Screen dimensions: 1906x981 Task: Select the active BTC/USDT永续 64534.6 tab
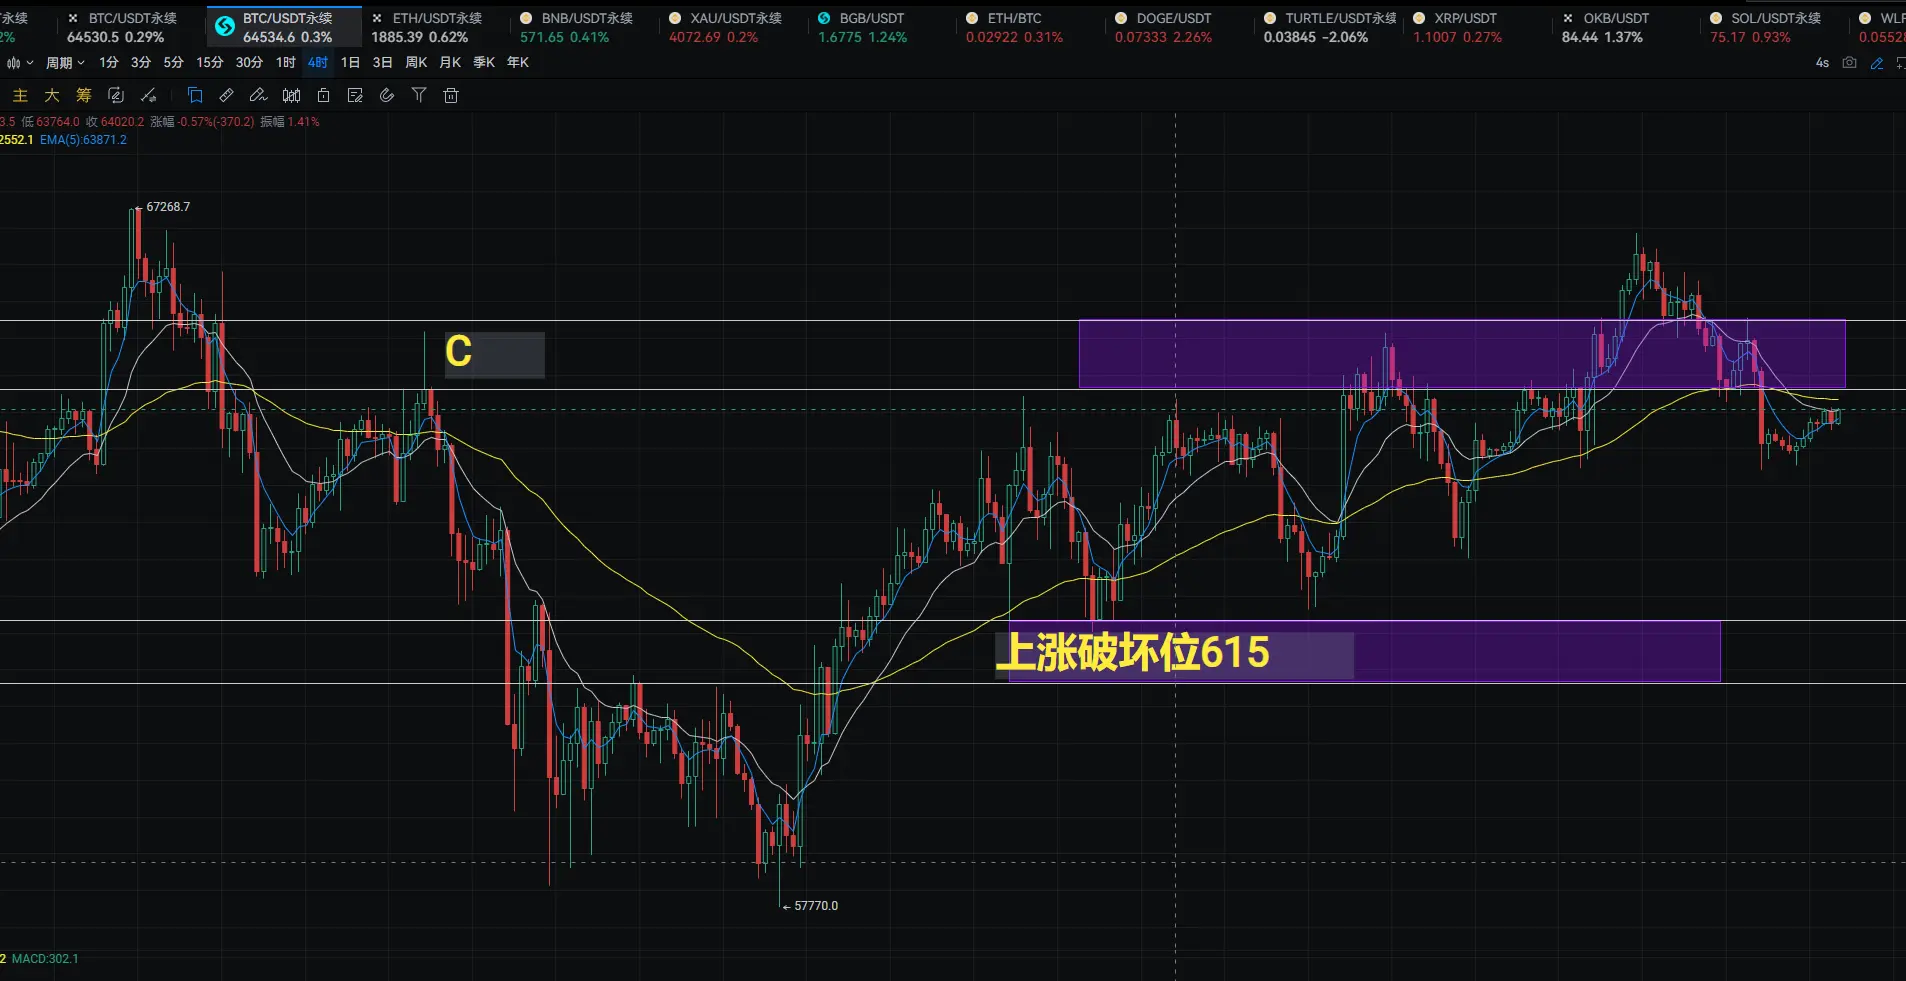point(285,27)
